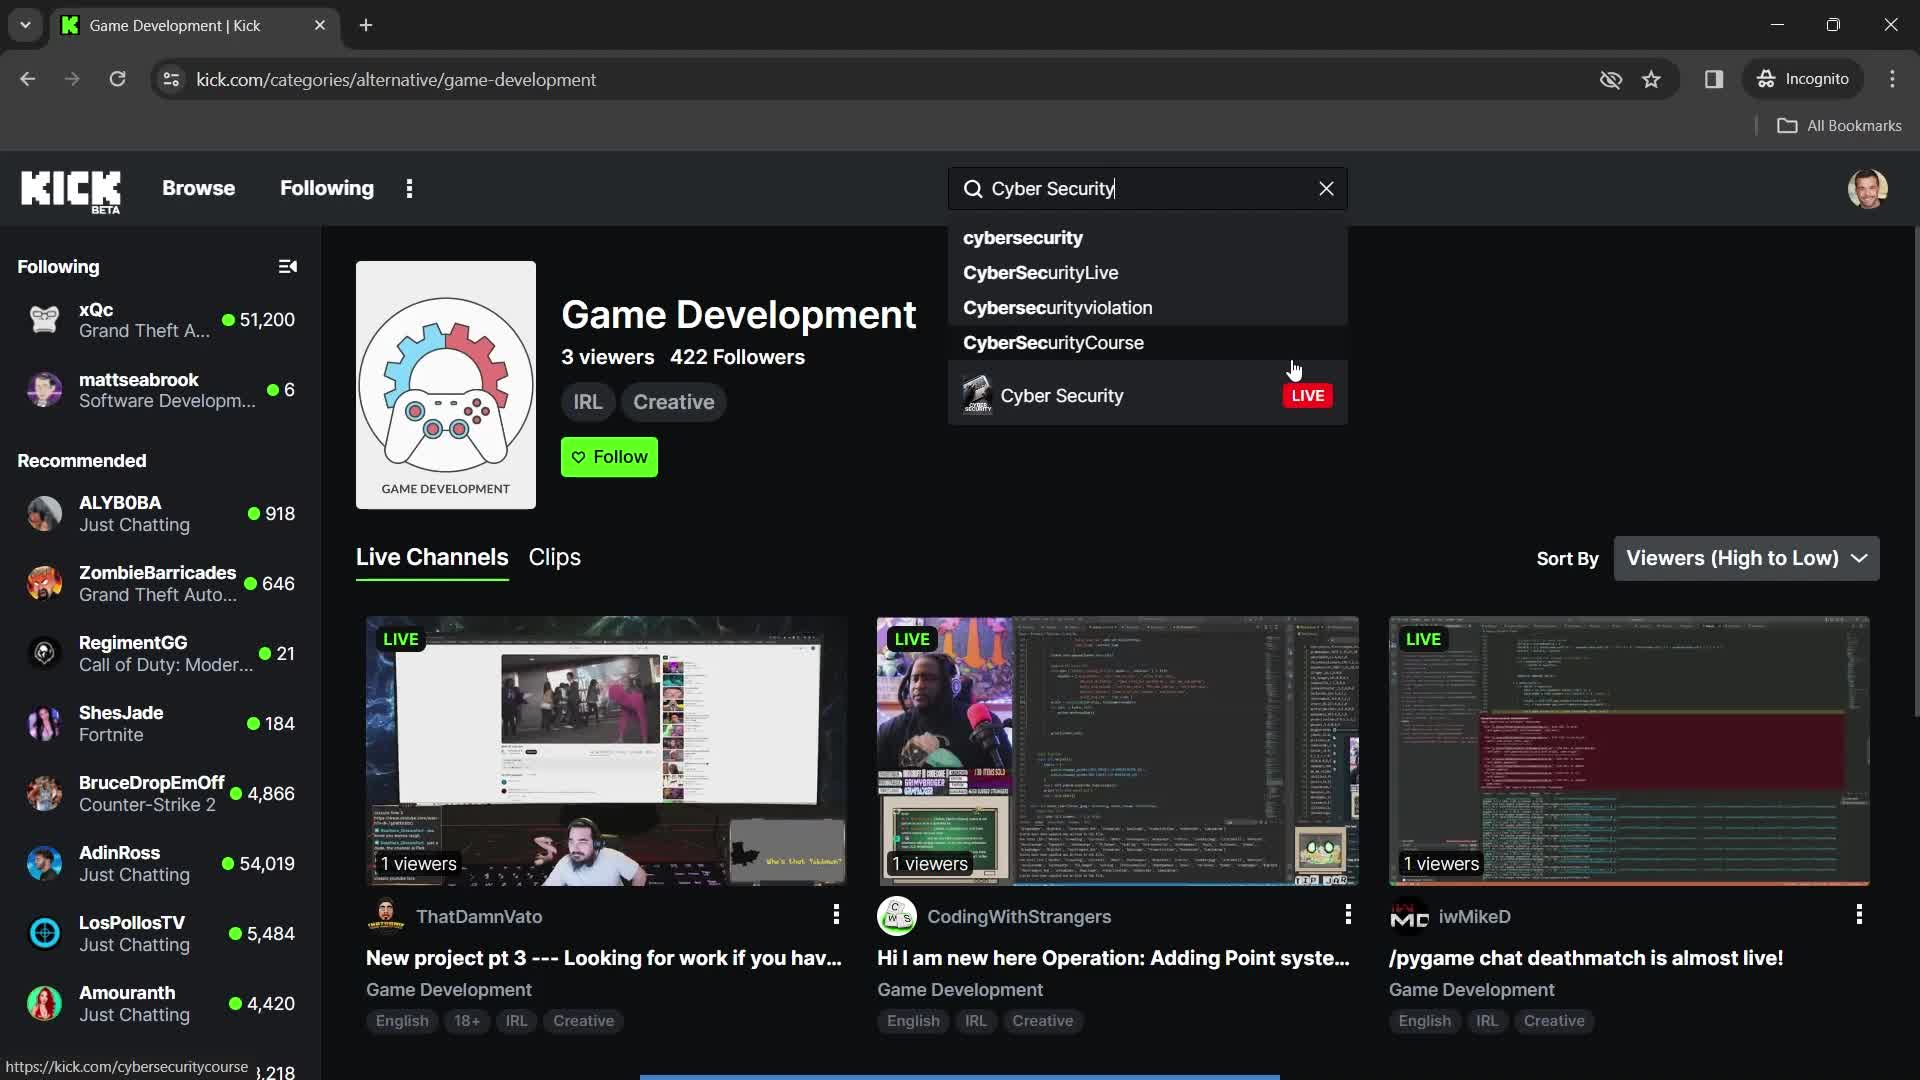Image resolution: width=1920 pixels, height=1080 pixels.
Task: Switch to Live Channels tab
Action: click(432, 557)
